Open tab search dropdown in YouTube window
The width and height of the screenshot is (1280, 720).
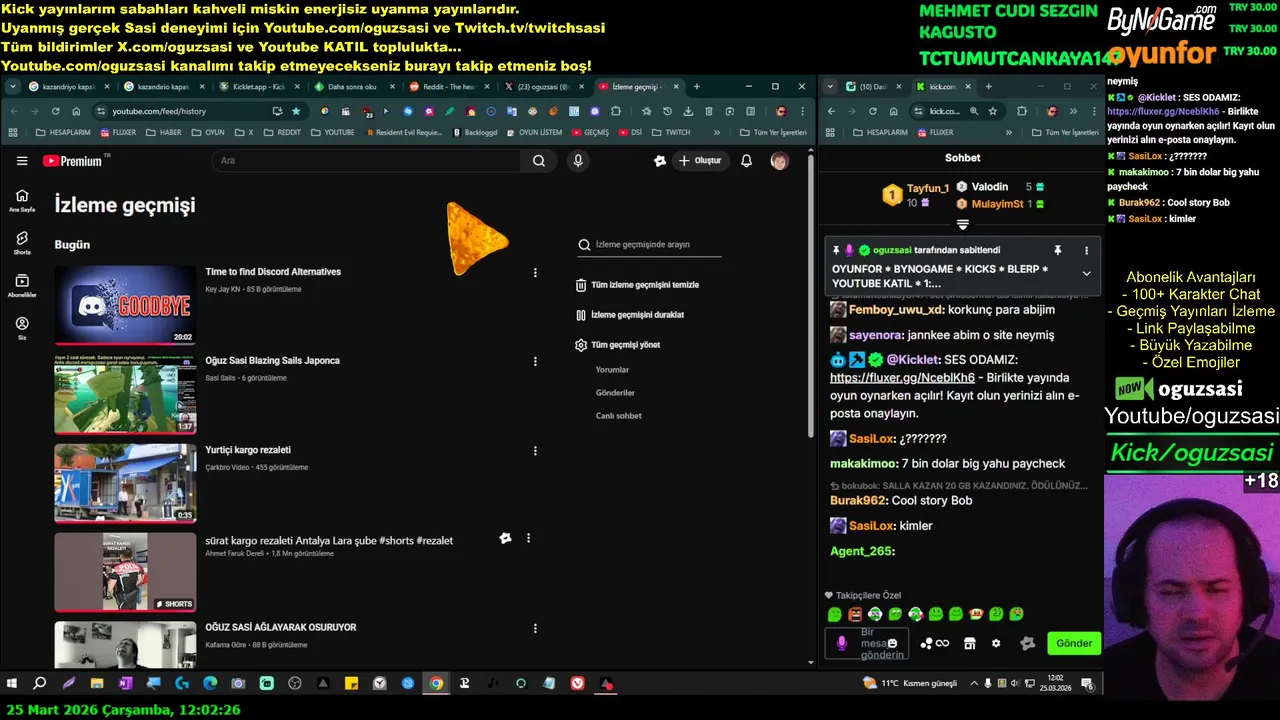(12, 87)
